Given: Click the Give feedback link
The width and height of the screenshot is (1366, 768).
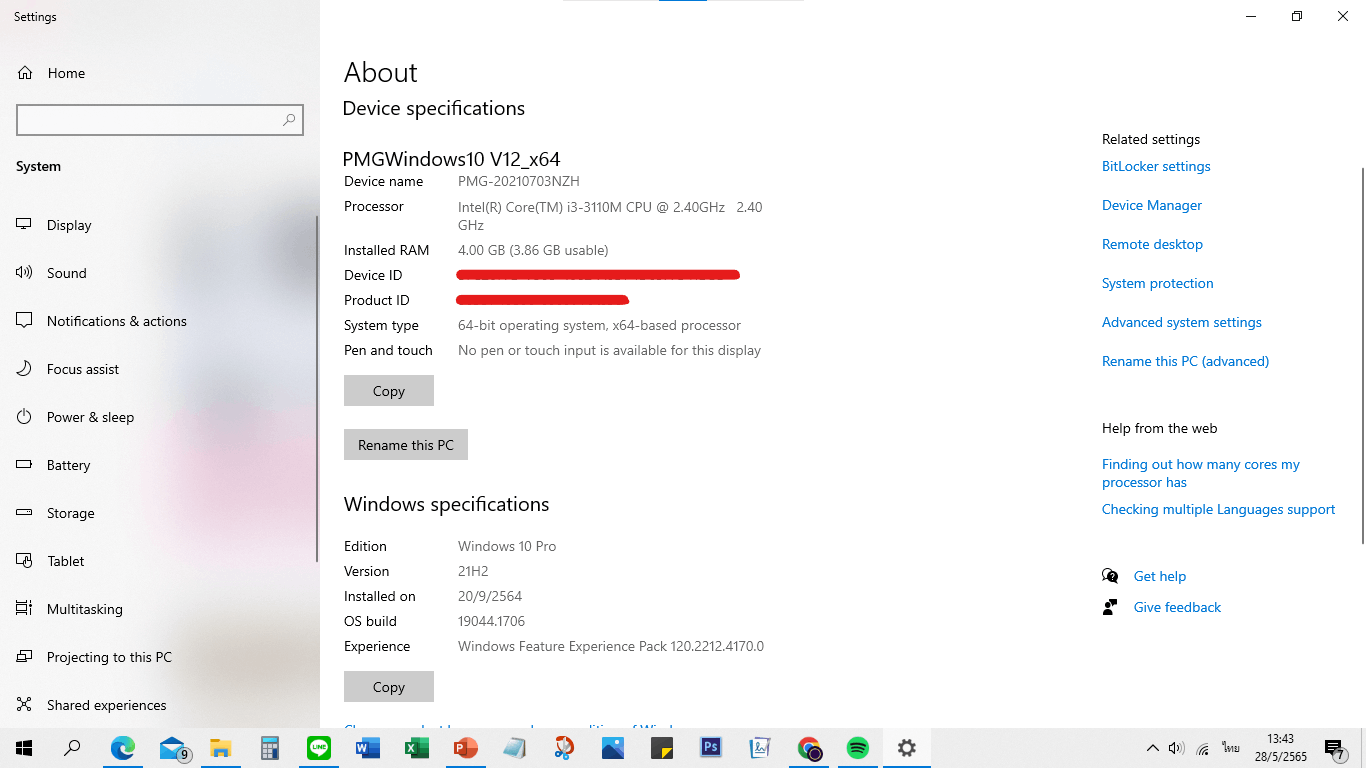Looking at the screenshot, I should 1177,607.
